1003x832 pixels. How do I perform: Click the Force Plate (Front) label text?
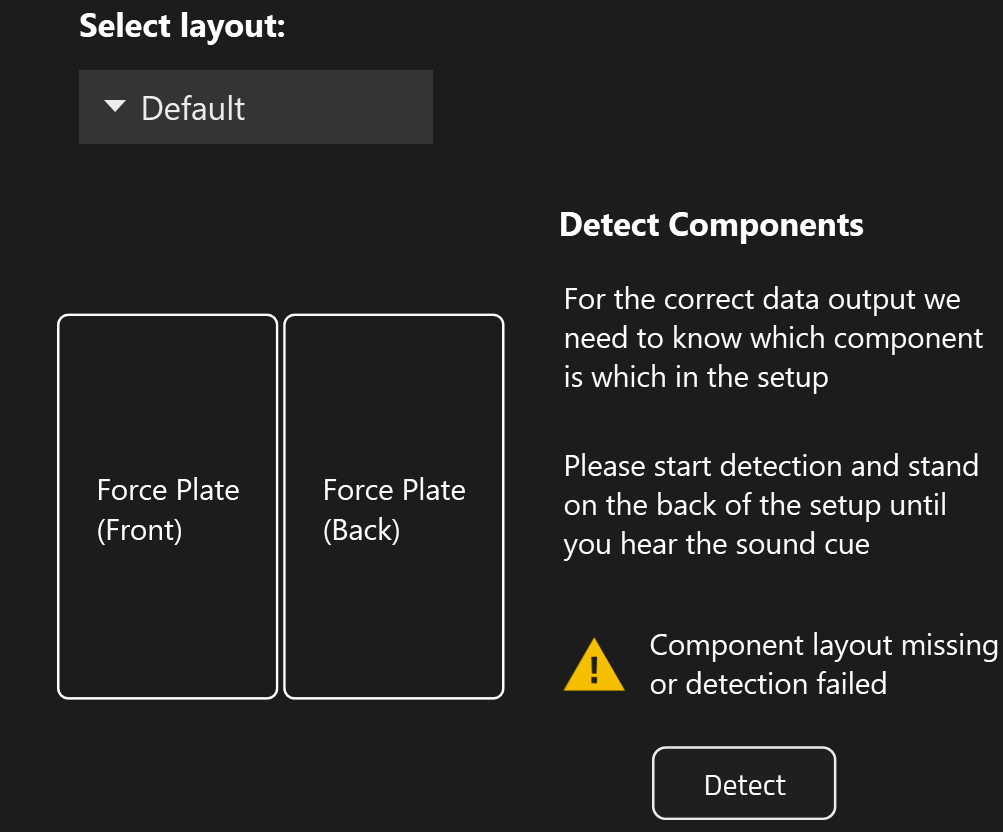168,510
